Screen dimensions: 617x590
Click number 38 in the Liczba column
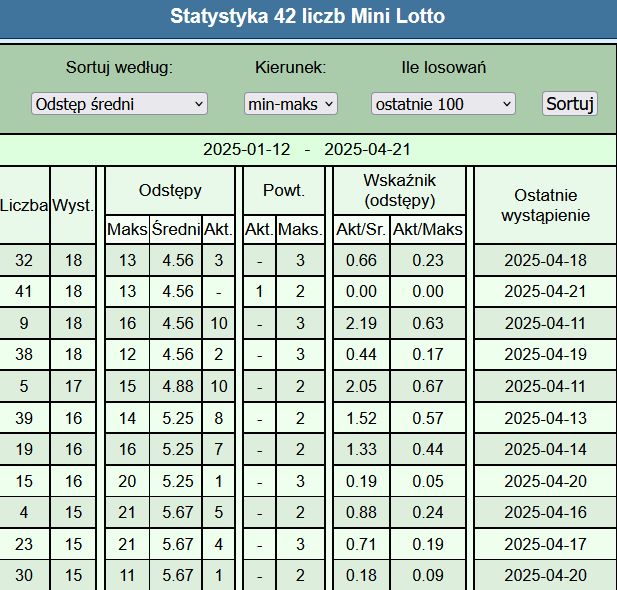tap(24, 355)
